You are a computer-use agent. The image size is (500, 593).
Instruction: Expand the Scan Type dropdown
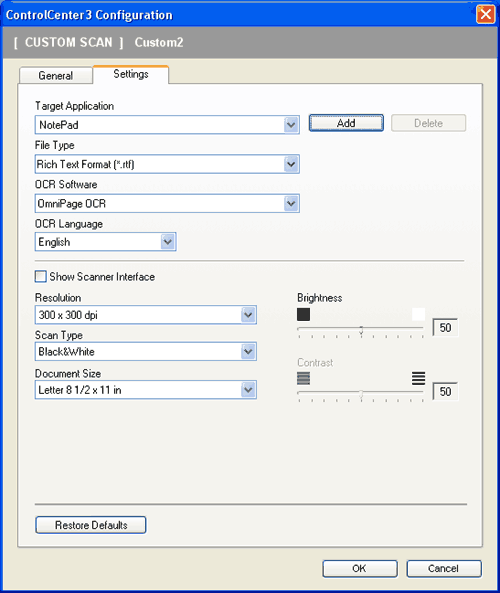[x=248, y=352]
